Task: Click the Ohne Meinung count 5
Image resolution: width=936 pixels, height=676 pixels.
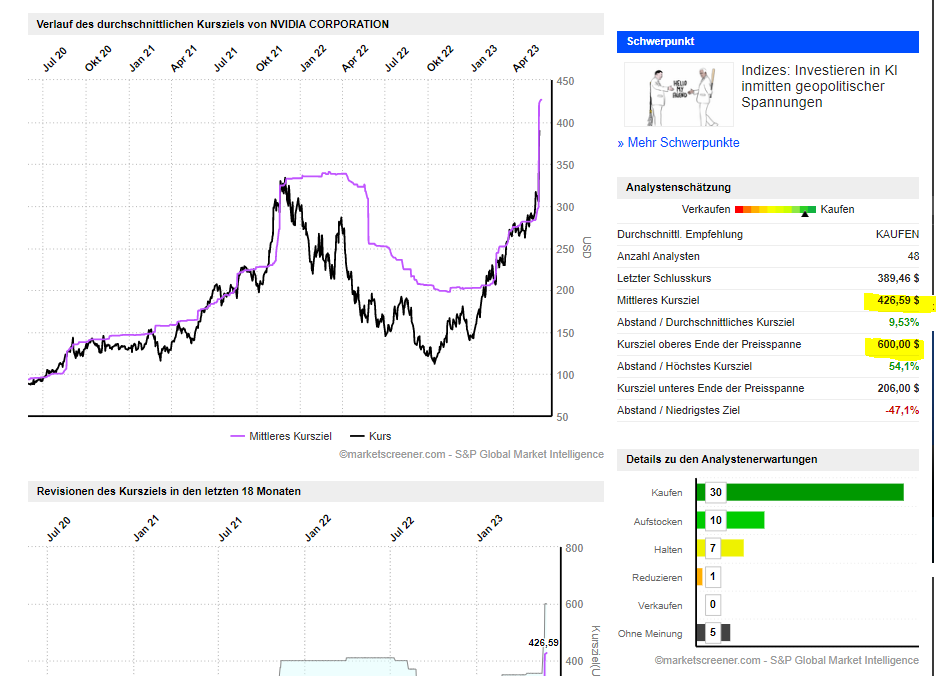Action: [x=713, y=632]
